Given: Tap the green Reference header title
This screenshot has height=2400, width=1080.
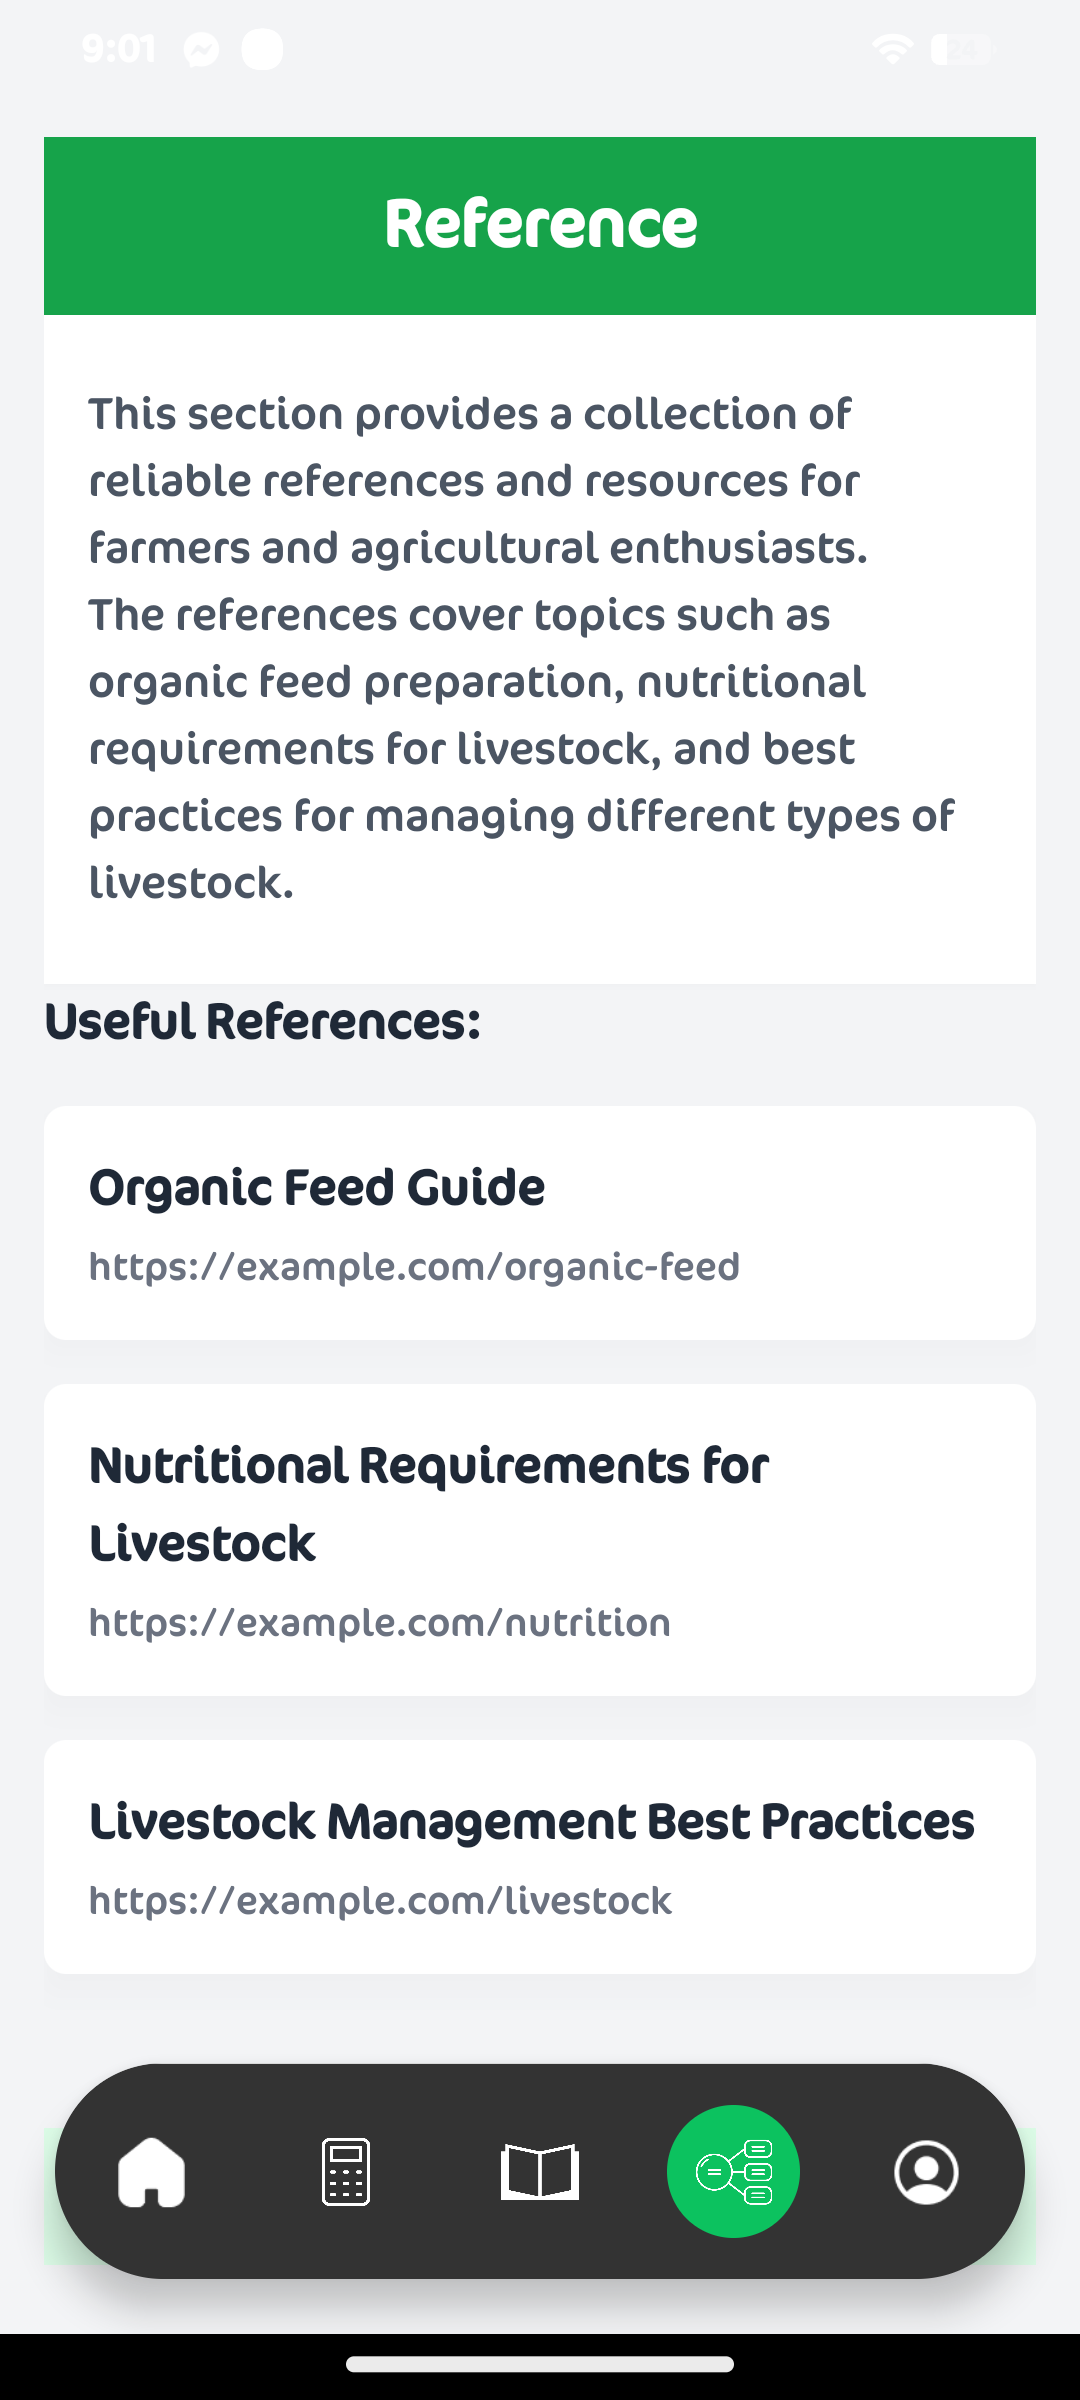Looking at the screenshot, I should pos(540,225).
